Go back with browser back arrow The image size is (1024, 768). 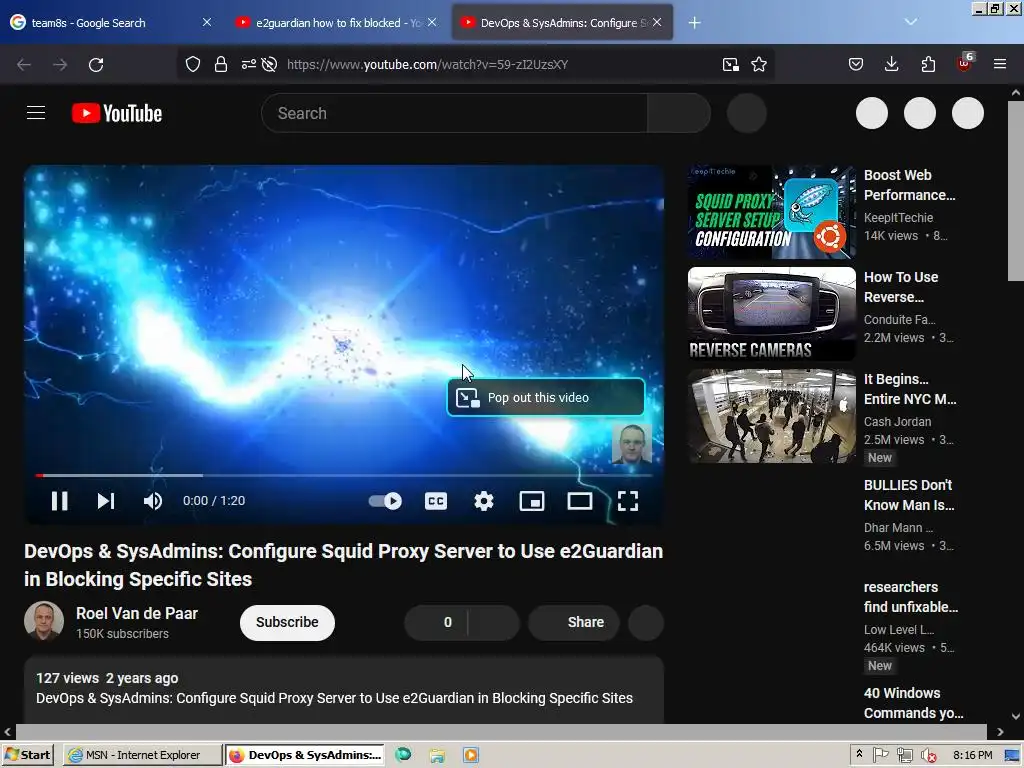coord(24,65)
